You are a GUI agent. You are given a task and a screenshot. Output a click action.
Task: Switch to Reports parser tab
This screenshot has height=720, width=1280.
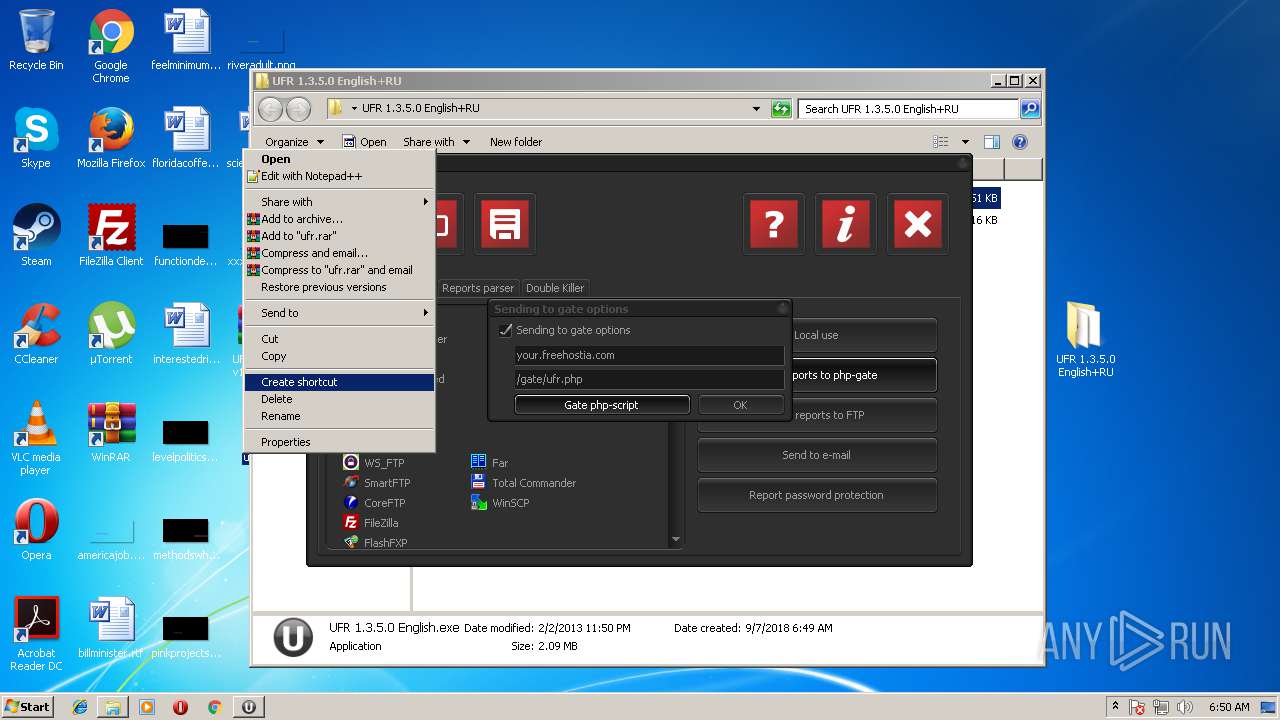[478, 288]
